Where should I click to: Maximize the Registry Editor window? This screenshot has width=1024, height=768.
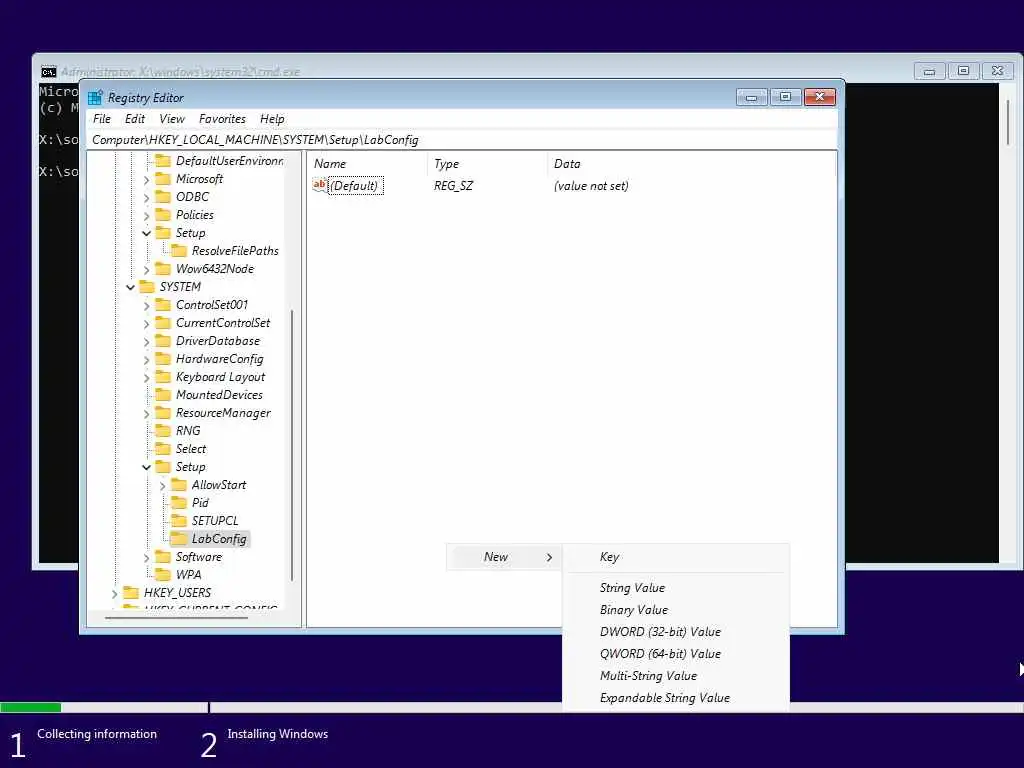pyautogui.click(x=786, y=97)
